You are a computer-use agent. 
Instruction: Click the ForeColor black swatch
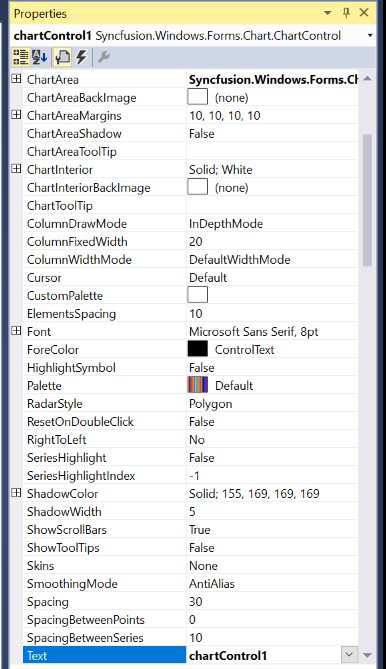pos(197,349)
